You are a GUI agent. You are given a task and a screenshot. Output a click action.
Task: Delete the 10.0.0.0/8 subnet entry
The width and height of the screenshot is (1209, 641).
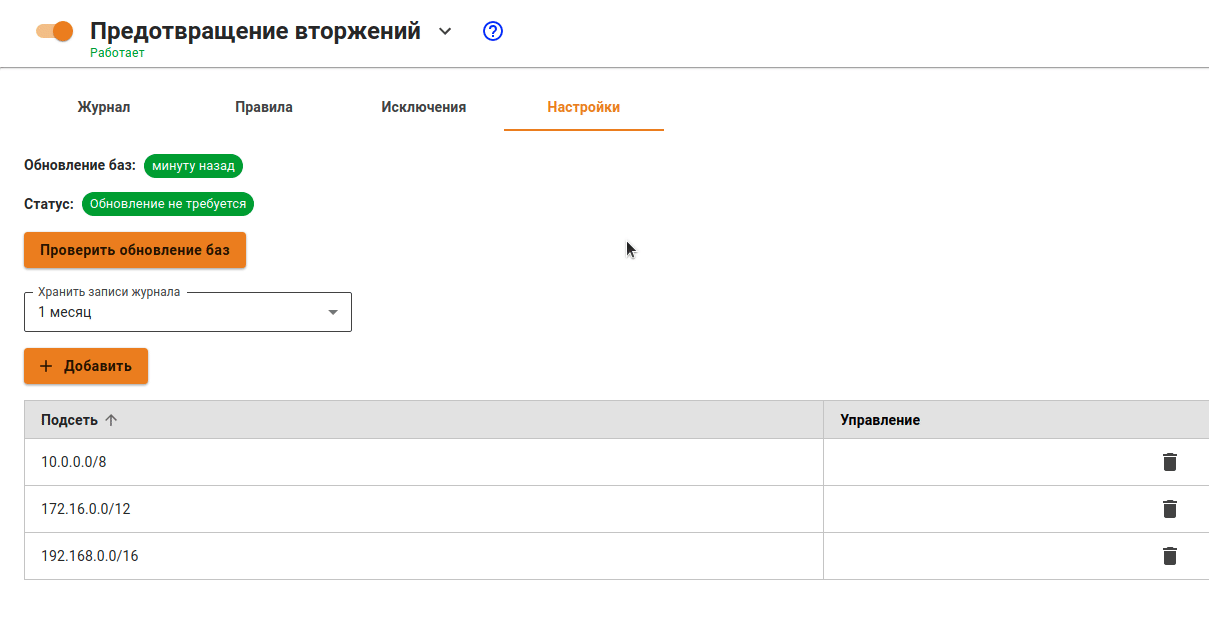[x=1169, y=462]
